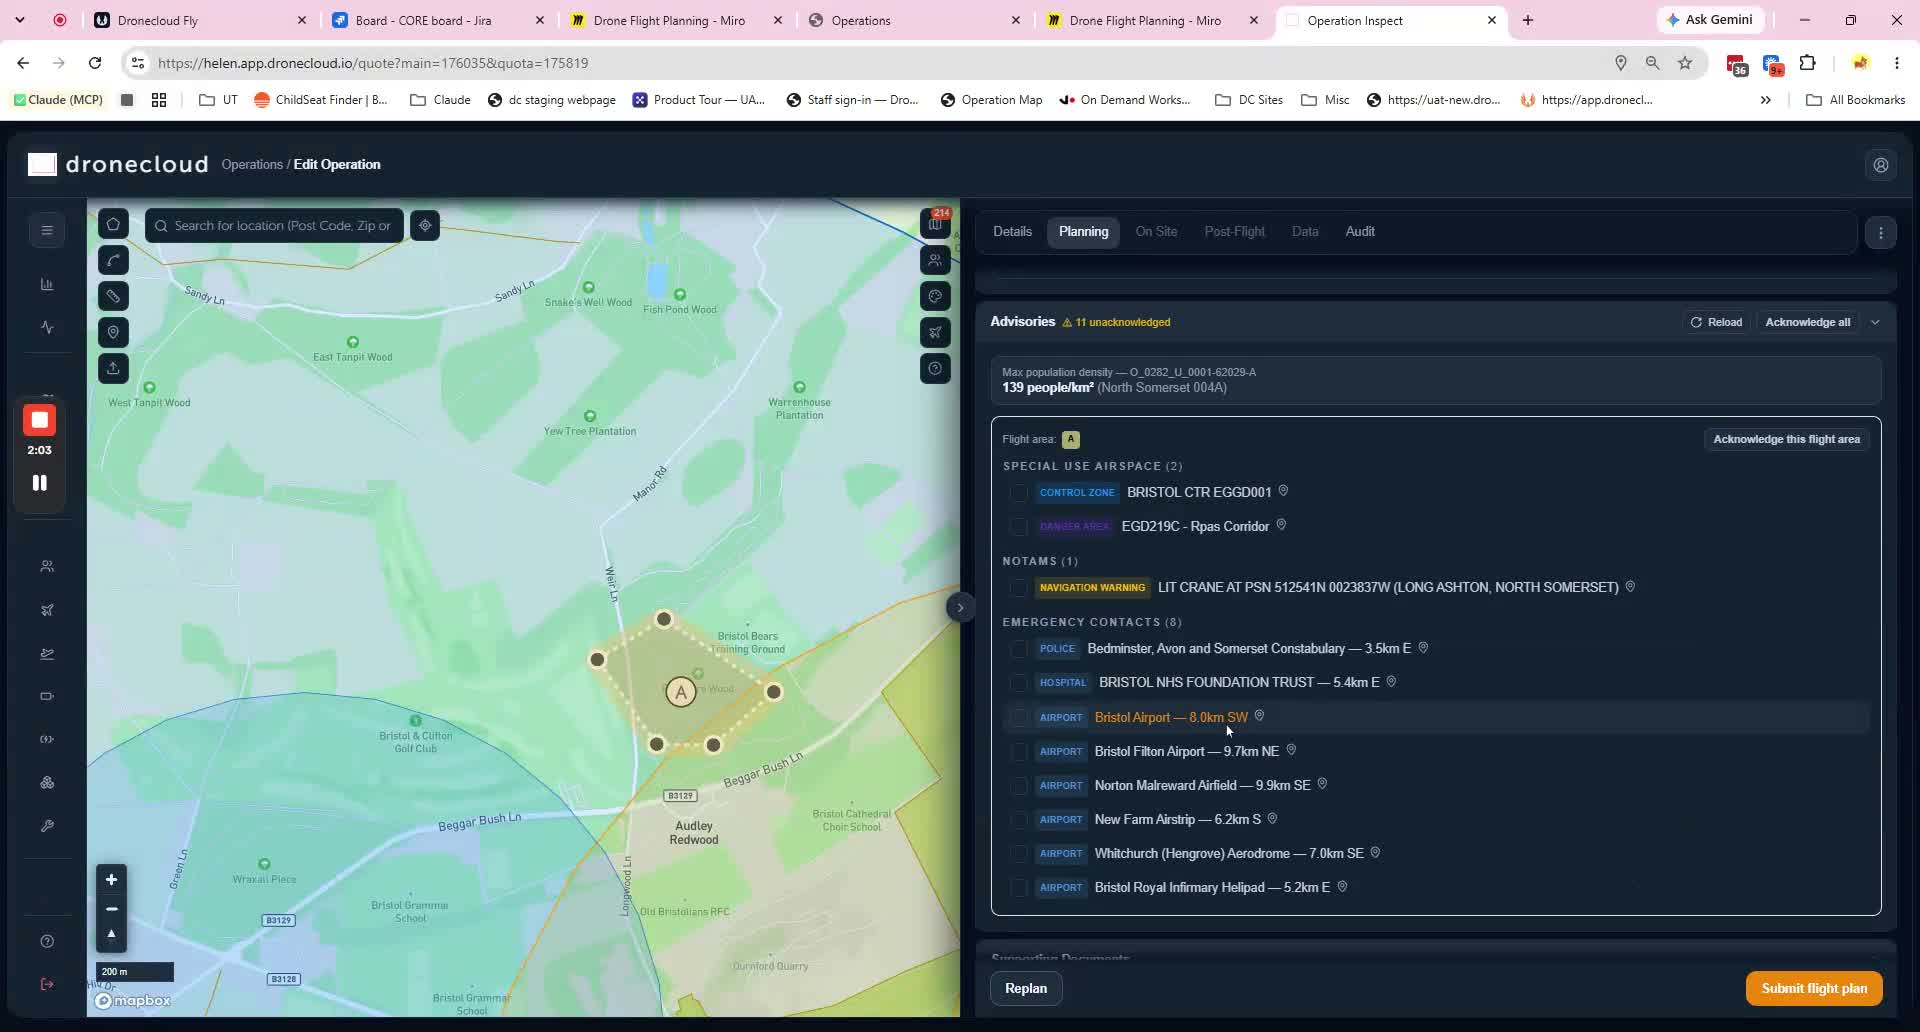This screenshot has width=1920, height=1032.
Task: Click Acknowledge all advisories button
Action: [1807, 322]
